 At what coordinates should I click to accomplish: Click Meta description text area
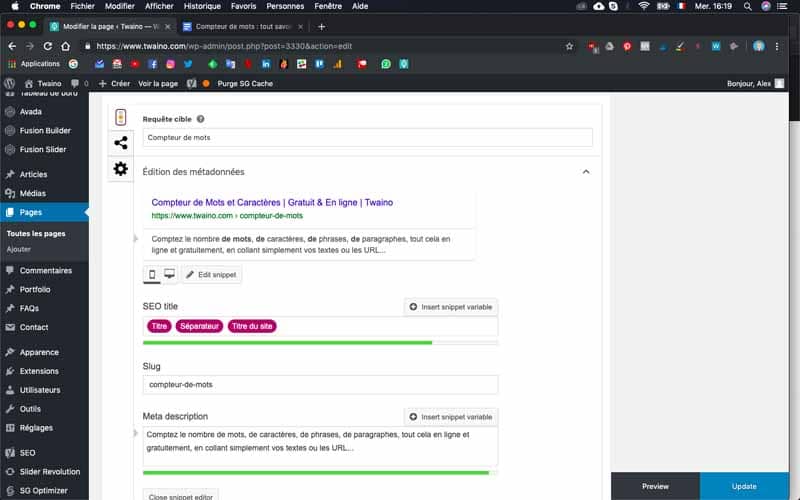320,446
